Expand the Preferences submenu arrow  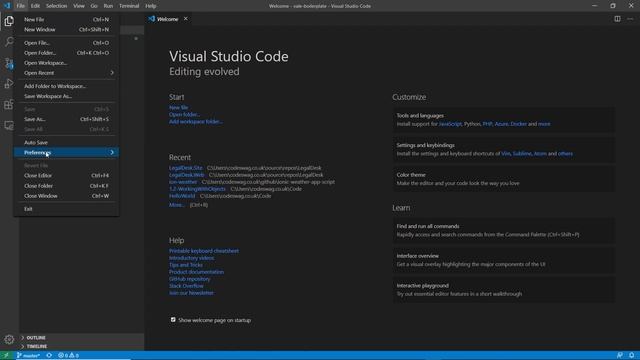coord(112,152)
